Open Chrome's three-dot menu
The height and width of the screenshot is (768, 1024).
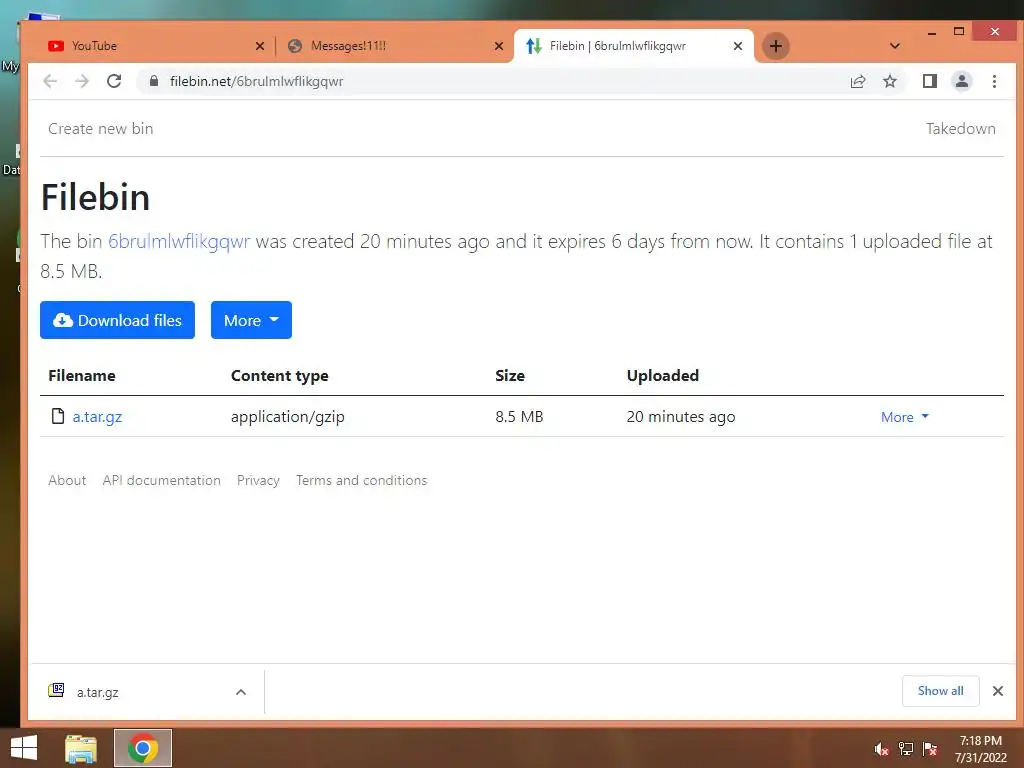(x=994, y=81)
